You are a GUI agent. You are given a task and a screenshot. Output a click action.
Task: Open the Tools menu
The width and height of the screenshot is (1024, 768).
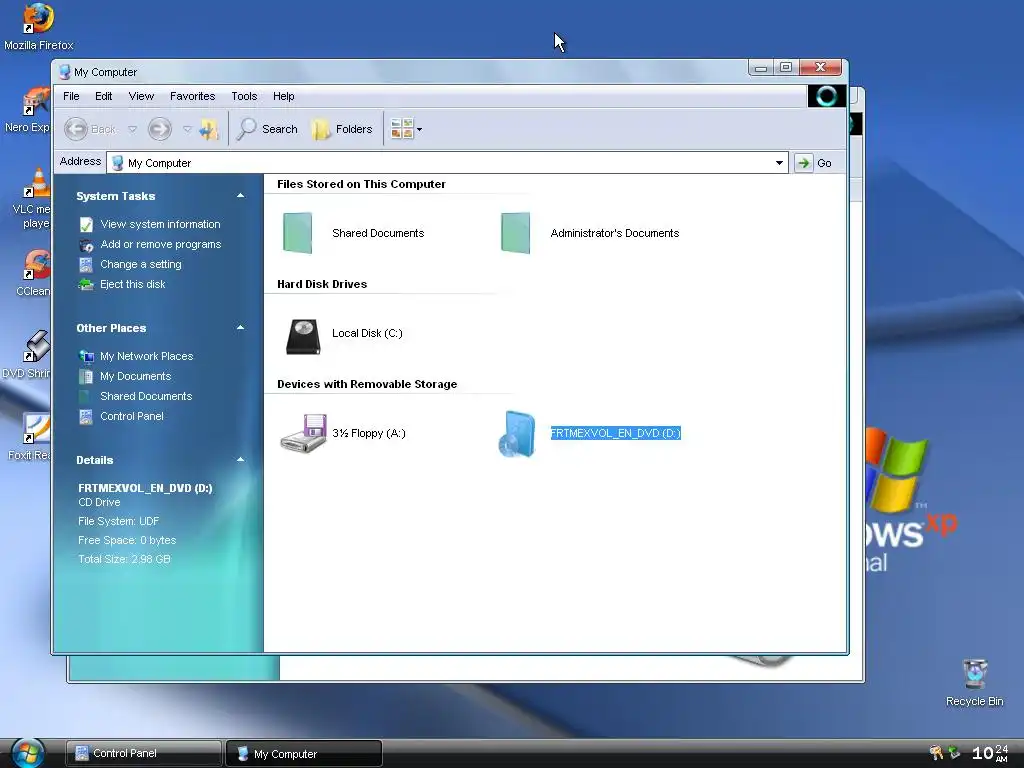[244, 96]
